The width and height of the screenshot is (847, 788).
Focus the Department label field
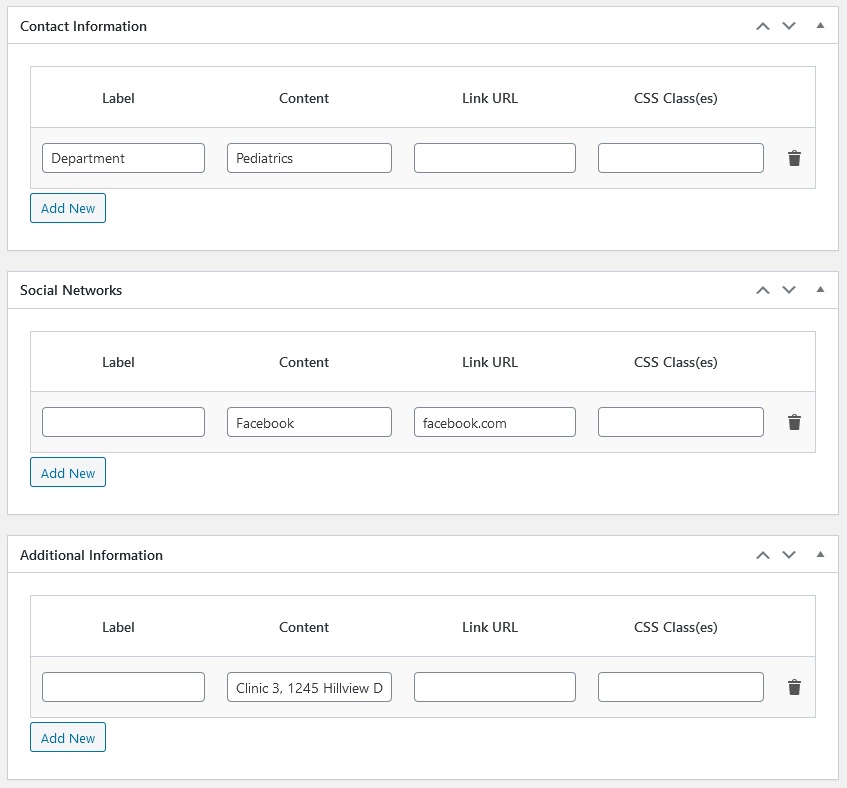pos(123,158)
